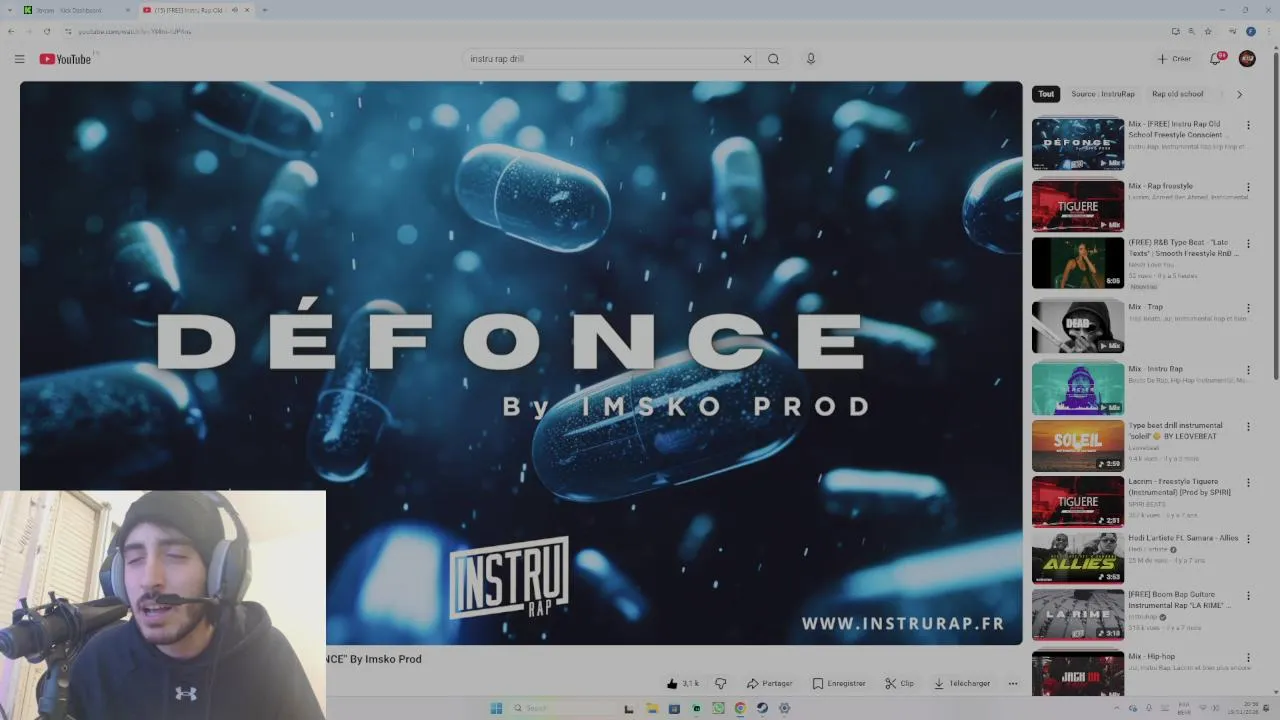This screenshot has width=1280, height=720.
Task: Play the DÉFONCE mix thumbnail in sidebar
Action: 1078,144
